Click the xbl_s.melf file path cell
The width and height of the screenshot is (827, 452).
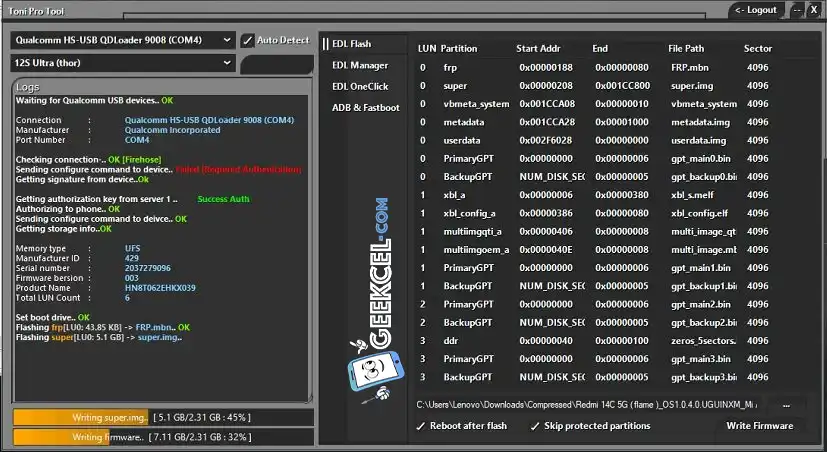click(693, 195)
